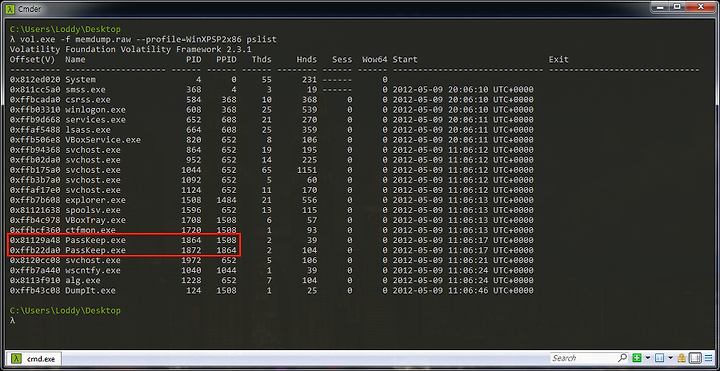The width and height of the screenshot is (720, 371).
Task: Click PassKeep.exe with PID 1872
Action: pyautogui.click(x=95, y=250)
